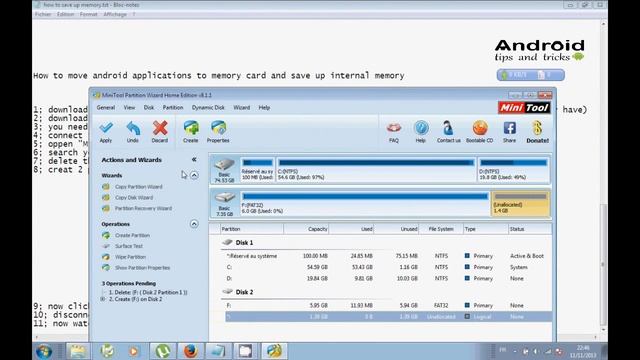This screenshot has width=640, height=360.
Task: Click the Facebook Share icon
Action: [509, 132]
